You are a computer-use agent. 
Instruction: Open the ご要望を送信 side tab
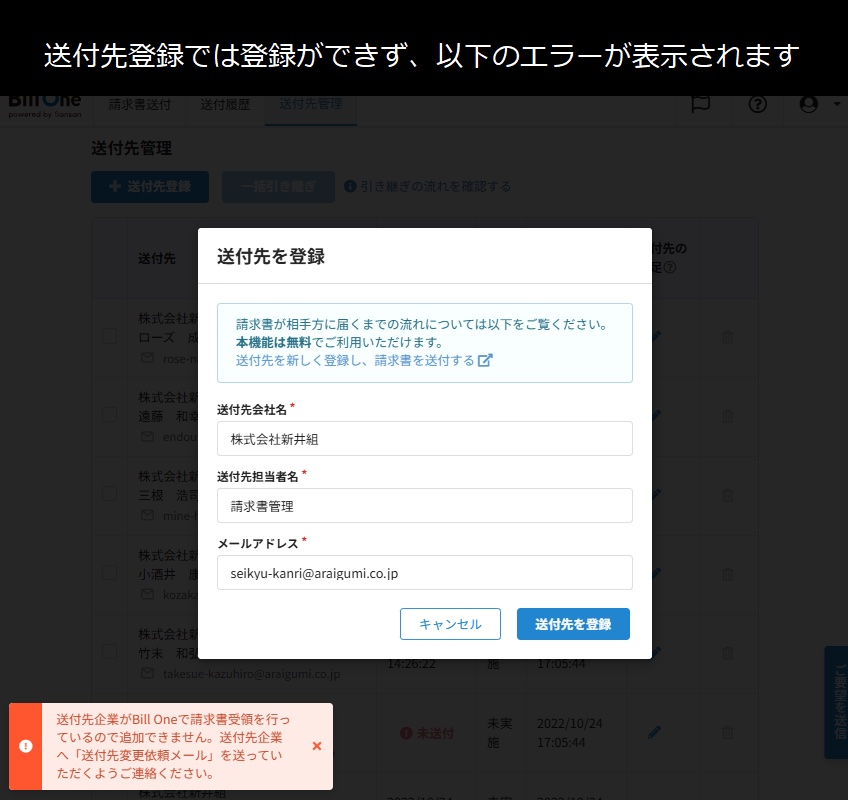tap(836, 702)
